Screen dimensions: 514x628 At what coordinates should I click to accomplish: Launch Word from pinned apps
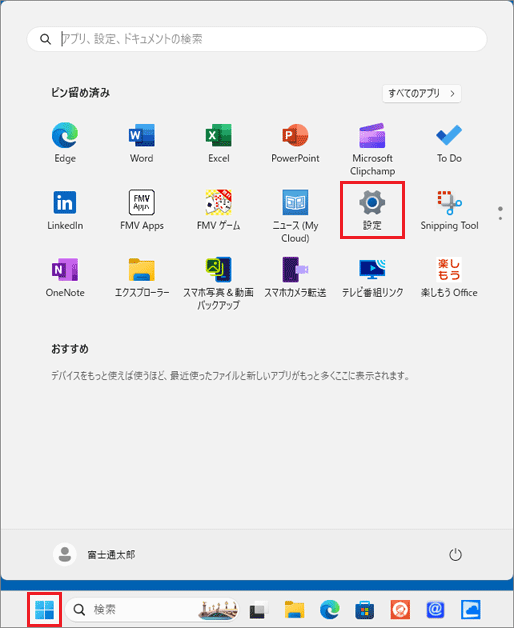(x=141, y=142)
